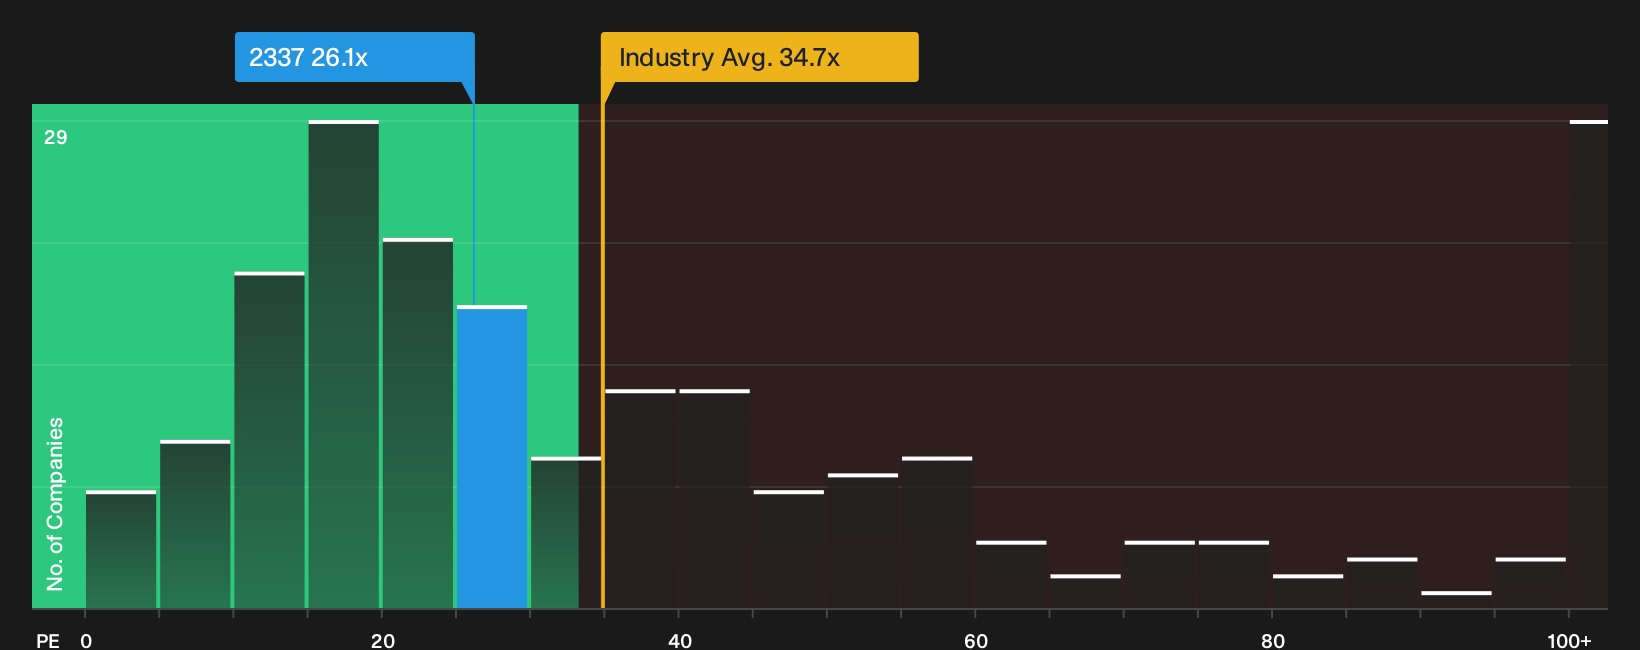The width and height of the screenshot is (1640, 650).
Task: Click the '80' x-axis tick label
Action: [x=1273, y=640]
